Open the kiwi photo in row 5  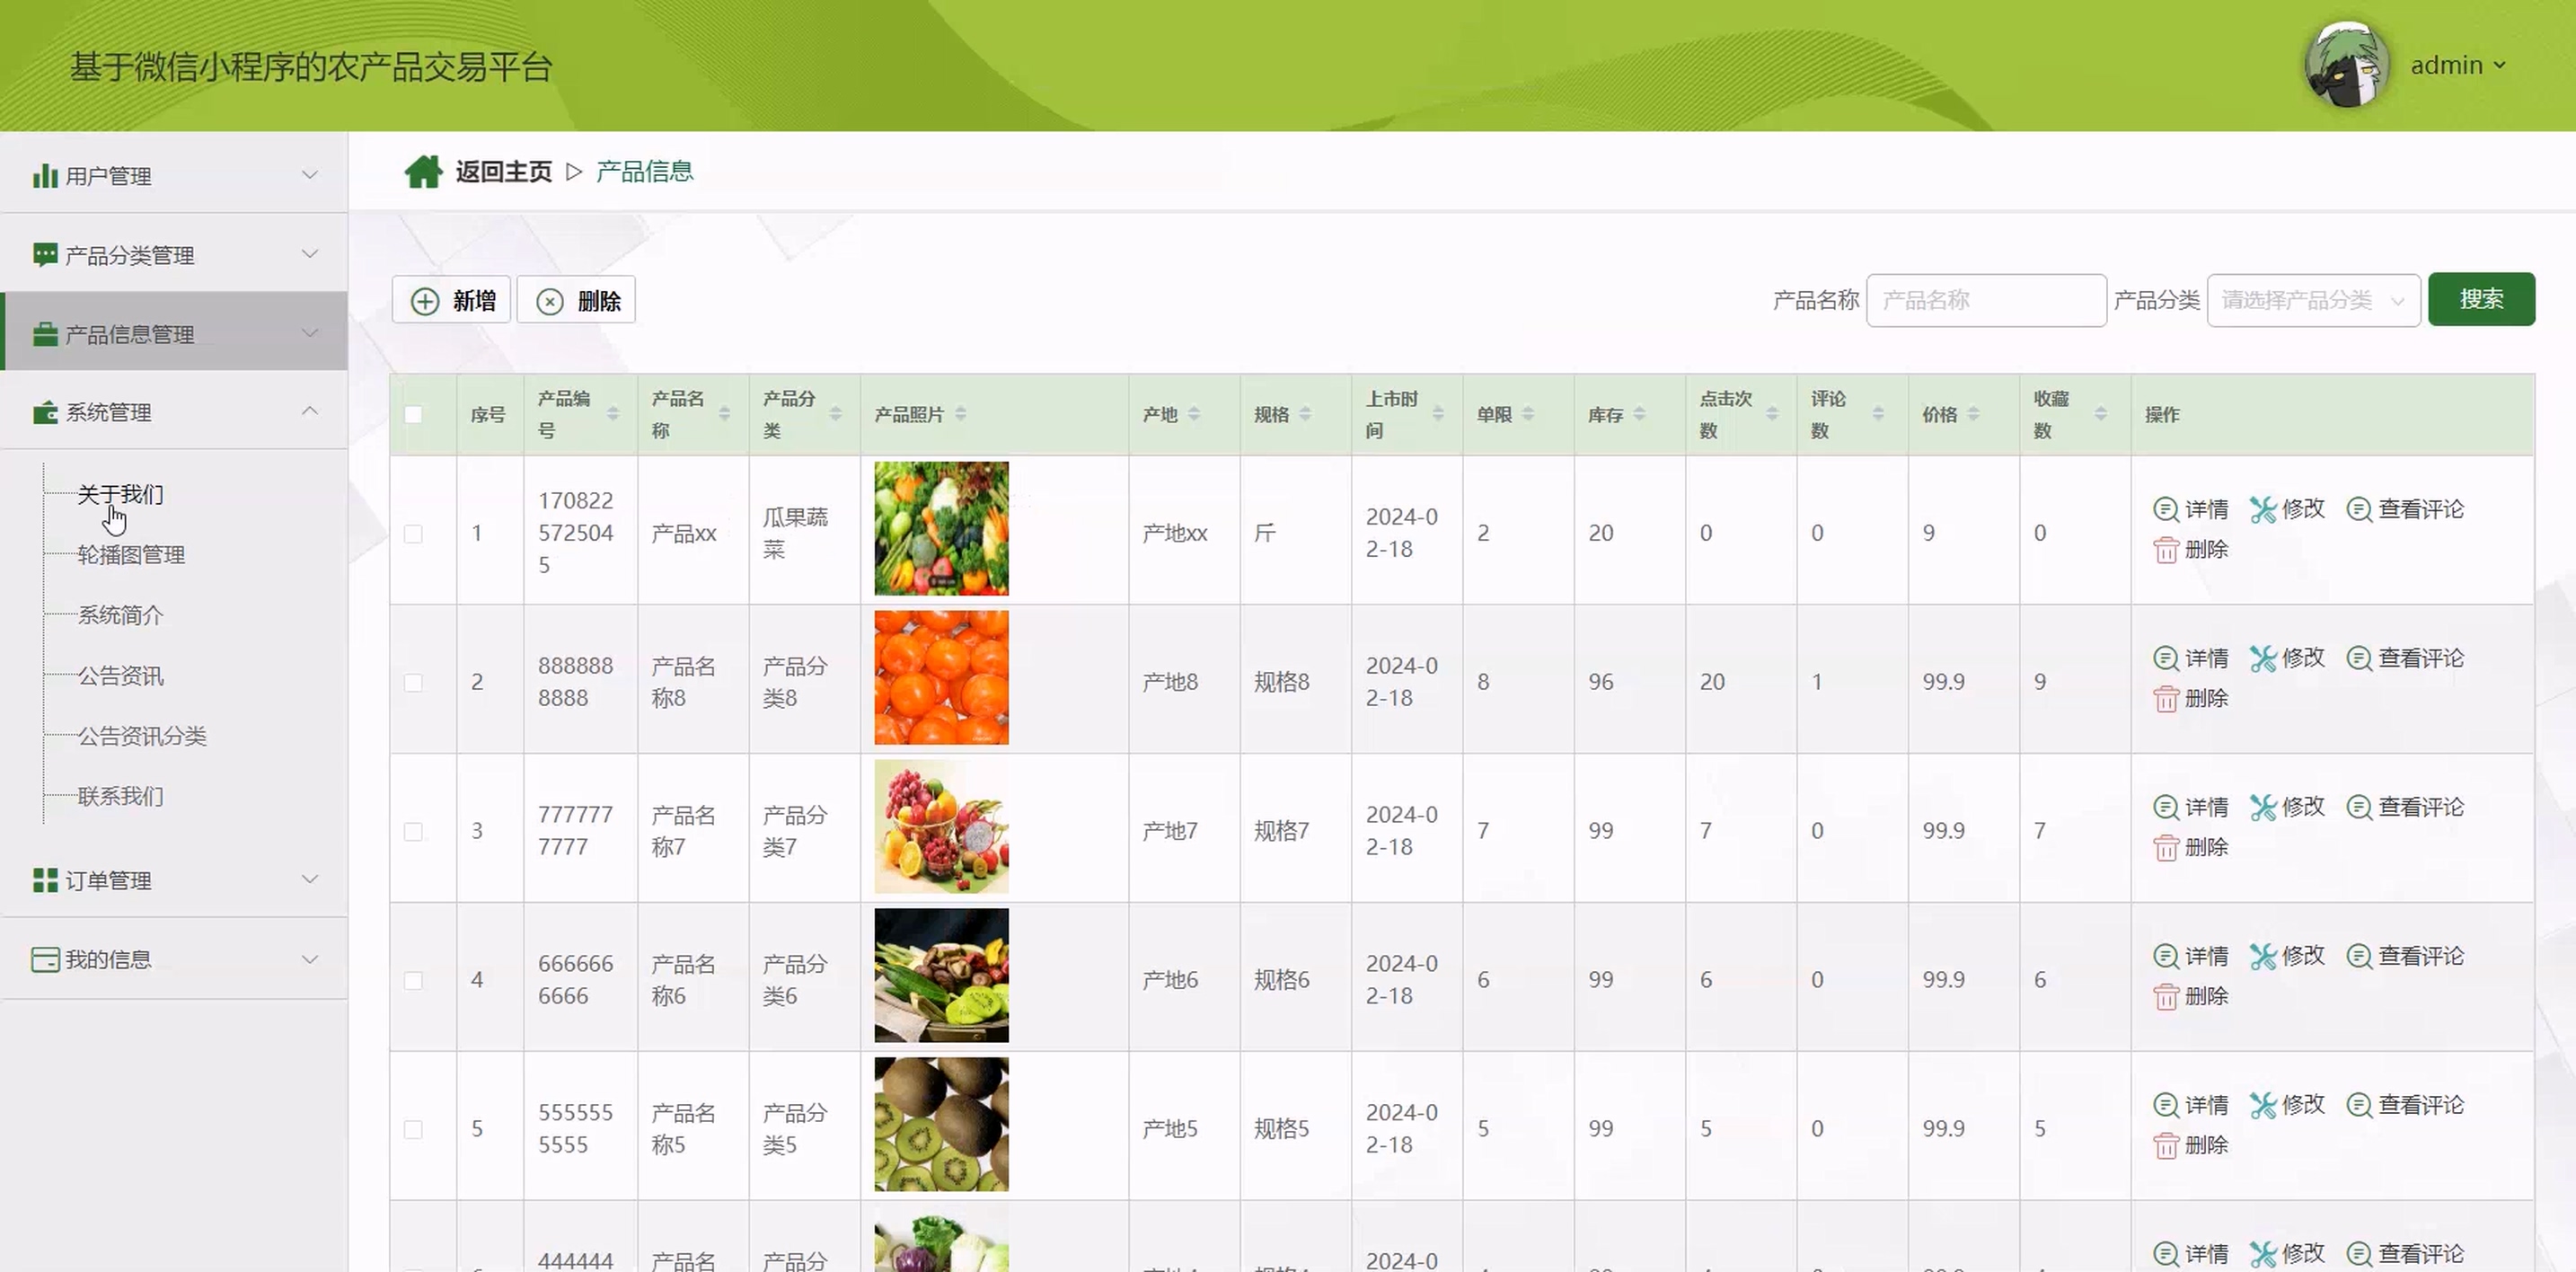tap(941, 1124)
